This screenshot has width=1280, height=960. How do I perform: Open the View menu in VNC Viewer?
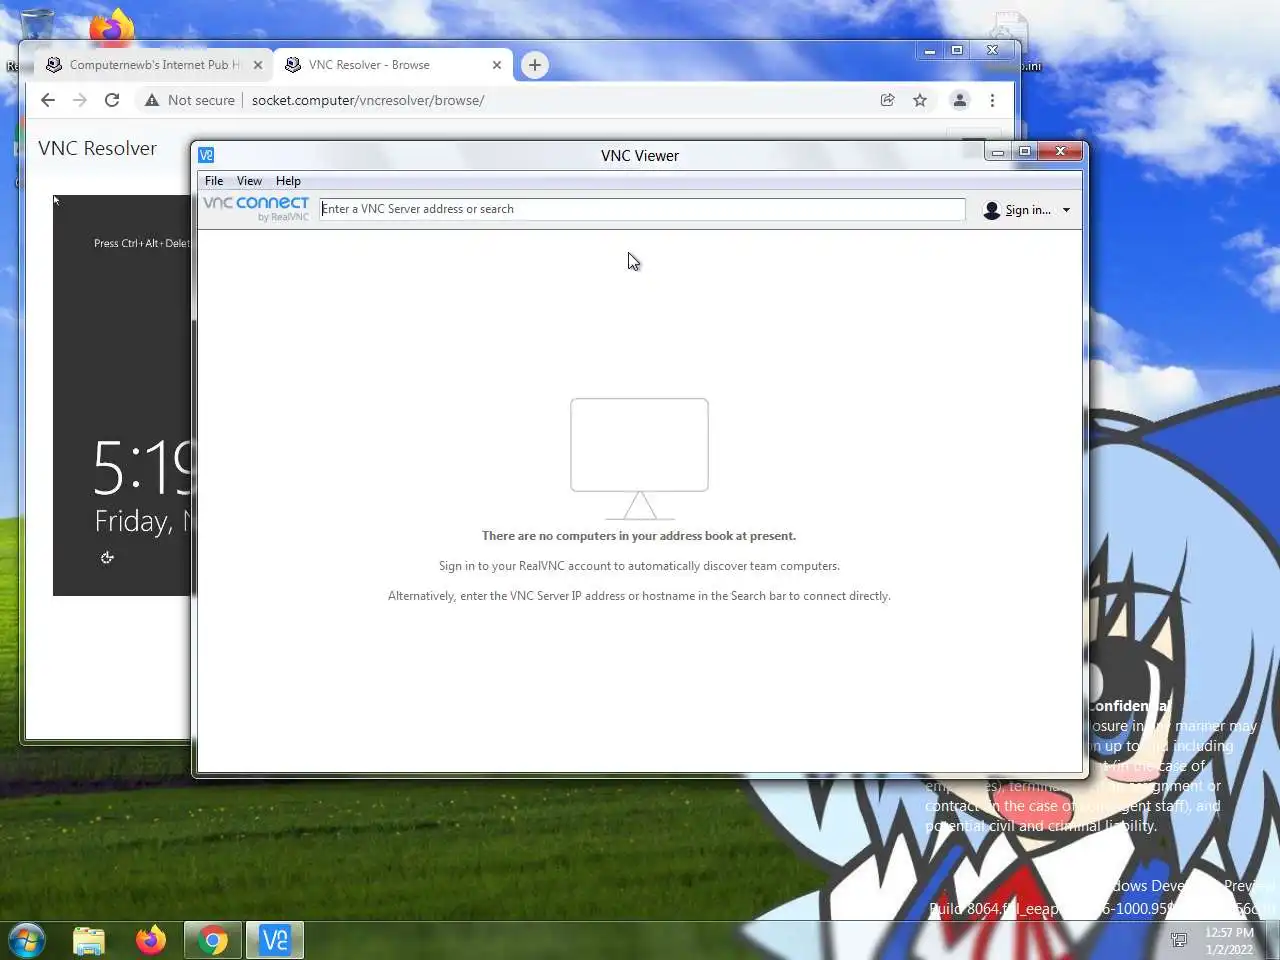point(249,181)
